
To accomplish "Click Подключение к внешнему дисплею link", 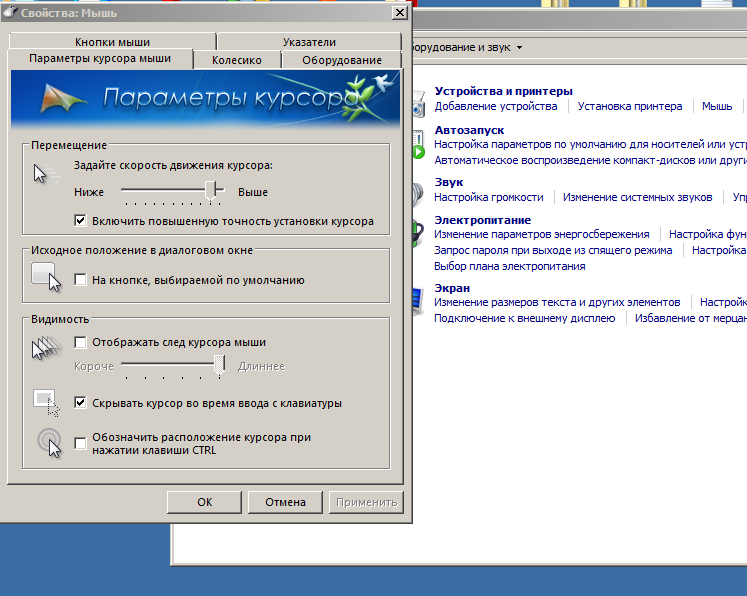I will tap(525, 318).
